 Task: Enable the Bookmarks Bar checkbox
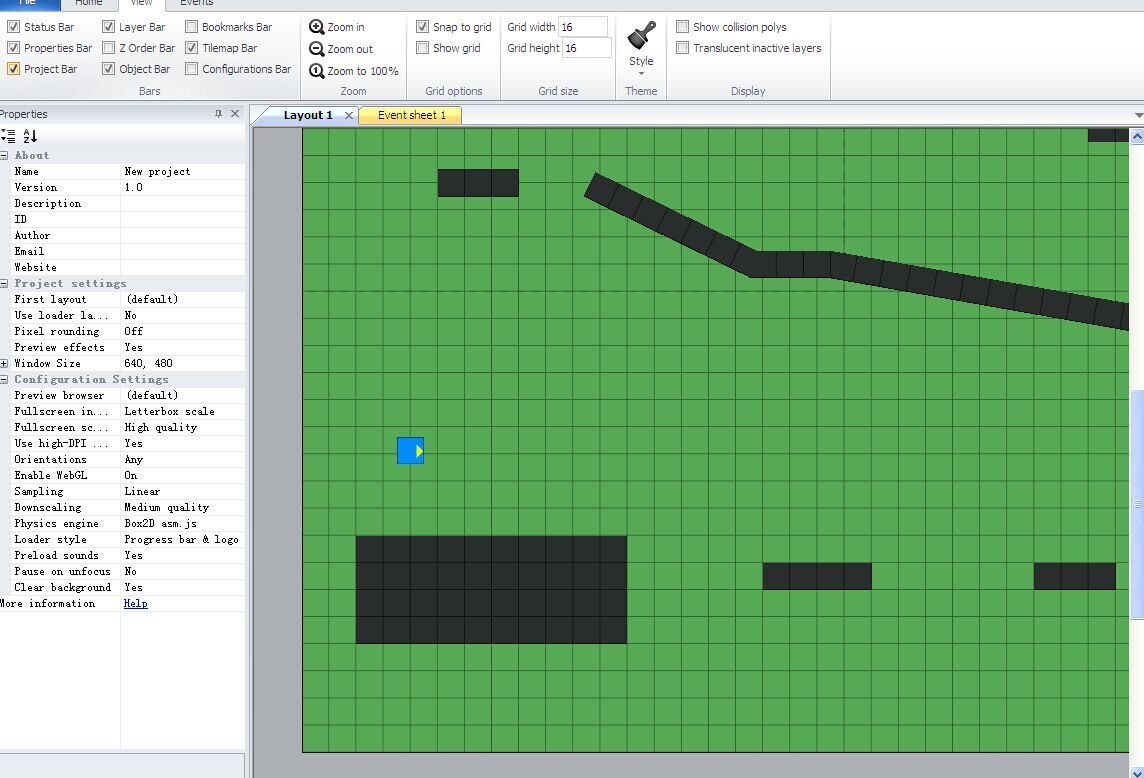(191, 27)
